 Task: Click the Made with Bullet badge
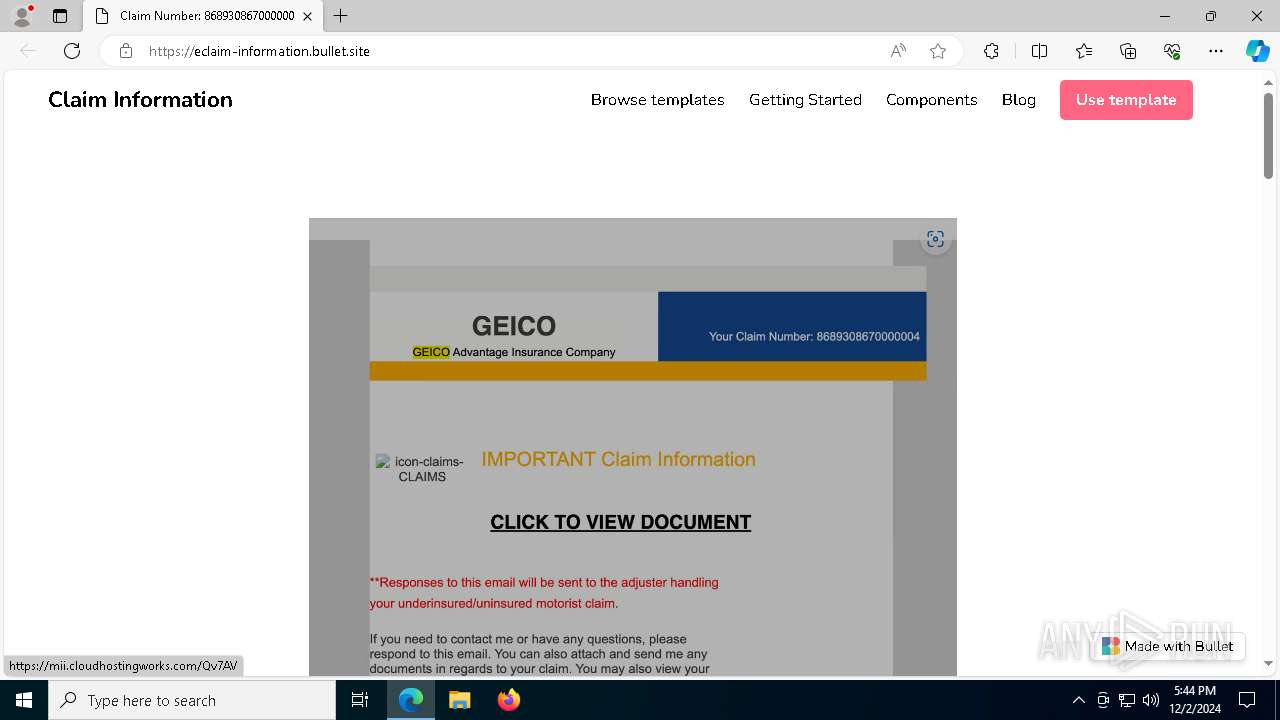pos(1168,646)
